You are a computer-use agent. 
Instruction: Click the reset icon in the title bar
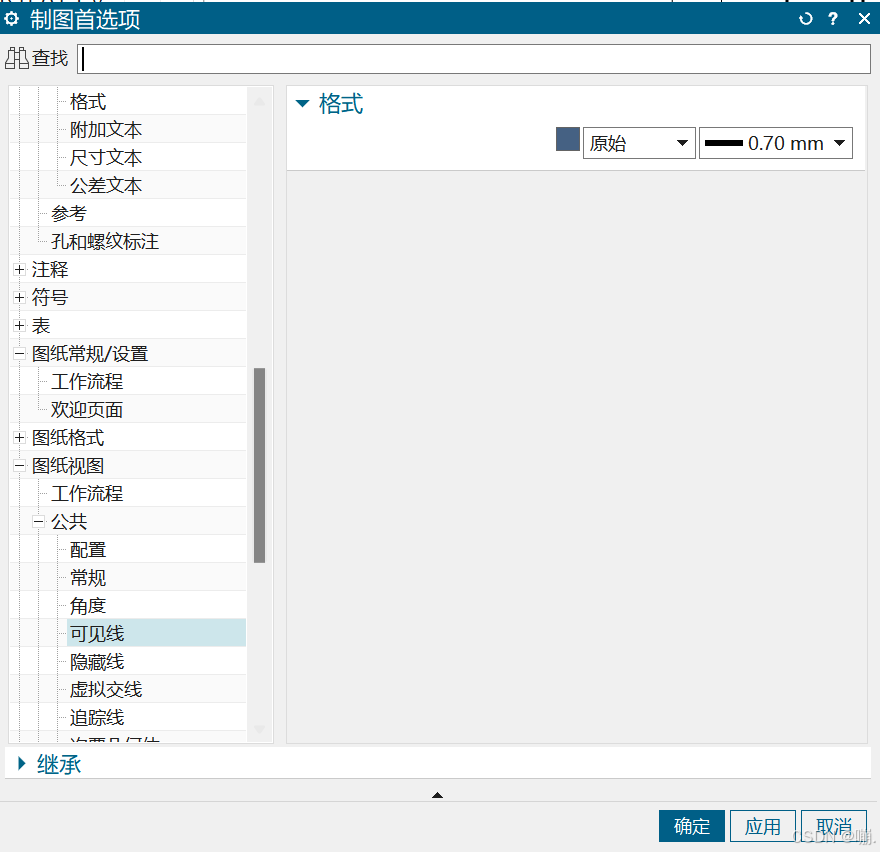click(x=806, y=19)
